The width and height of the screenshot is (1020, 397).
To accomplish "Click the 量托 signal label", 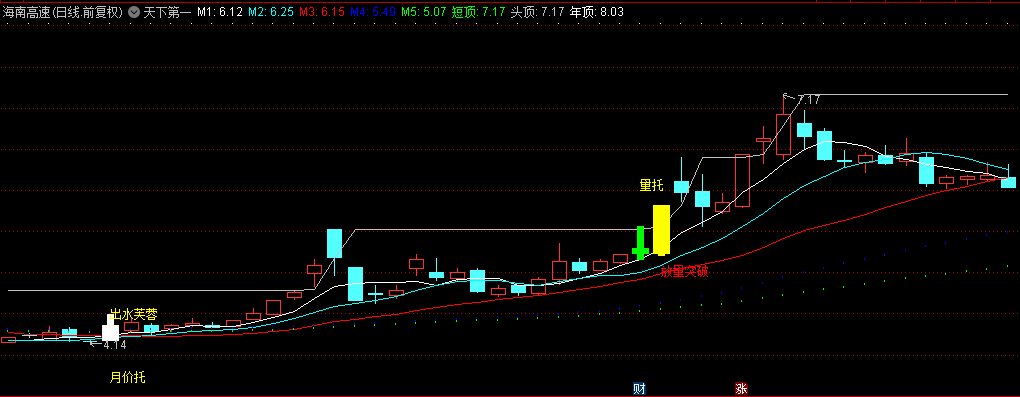I will [651, 186].
